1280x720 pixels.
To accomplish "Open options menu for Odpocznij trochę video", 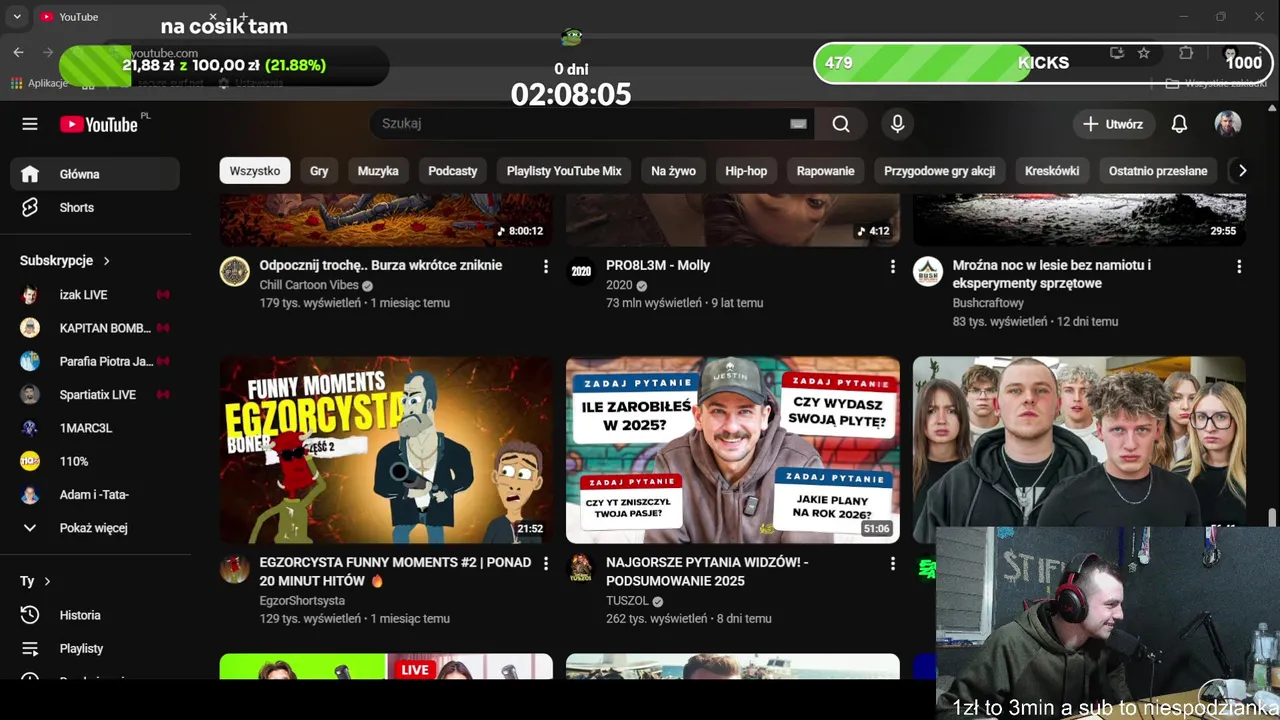I will (x=545, y=266).
